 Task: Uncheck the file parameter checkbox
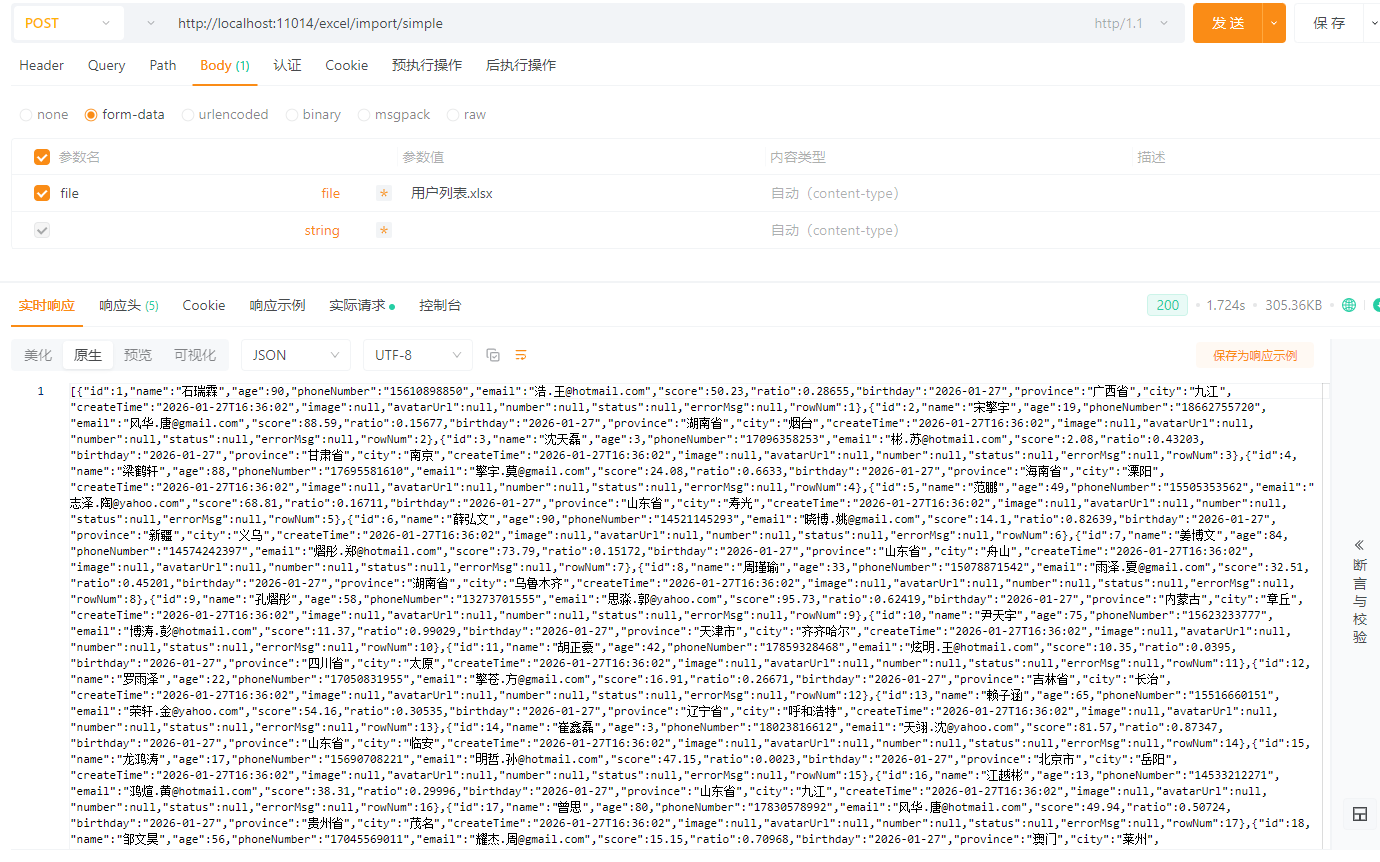42,193
